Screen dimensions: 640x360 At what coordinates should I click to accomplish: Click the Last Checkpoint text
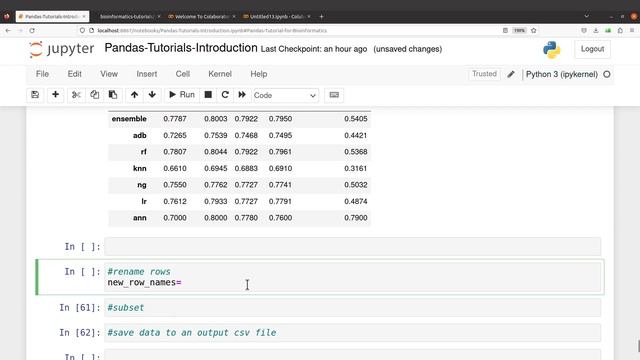[313, 49]
